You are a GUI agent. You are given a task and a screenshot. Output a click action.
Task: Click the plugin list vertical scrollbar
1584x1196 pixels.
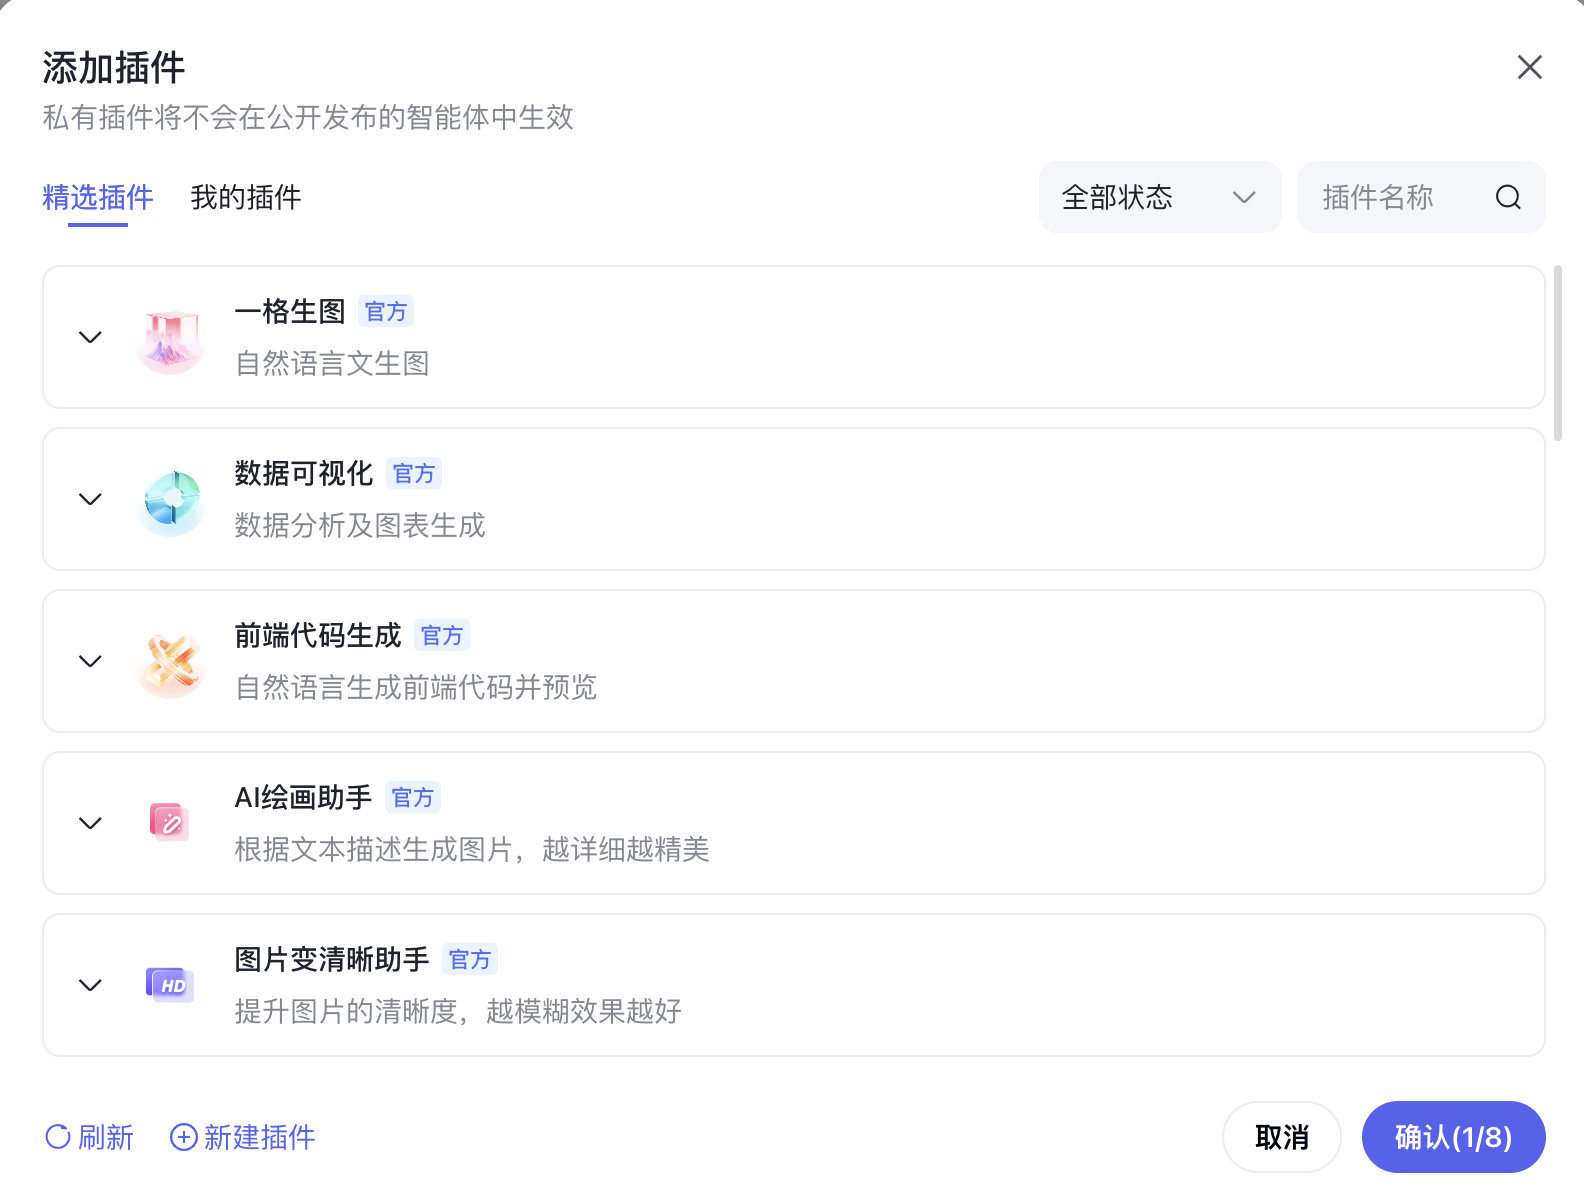[x=1558, y=353]
